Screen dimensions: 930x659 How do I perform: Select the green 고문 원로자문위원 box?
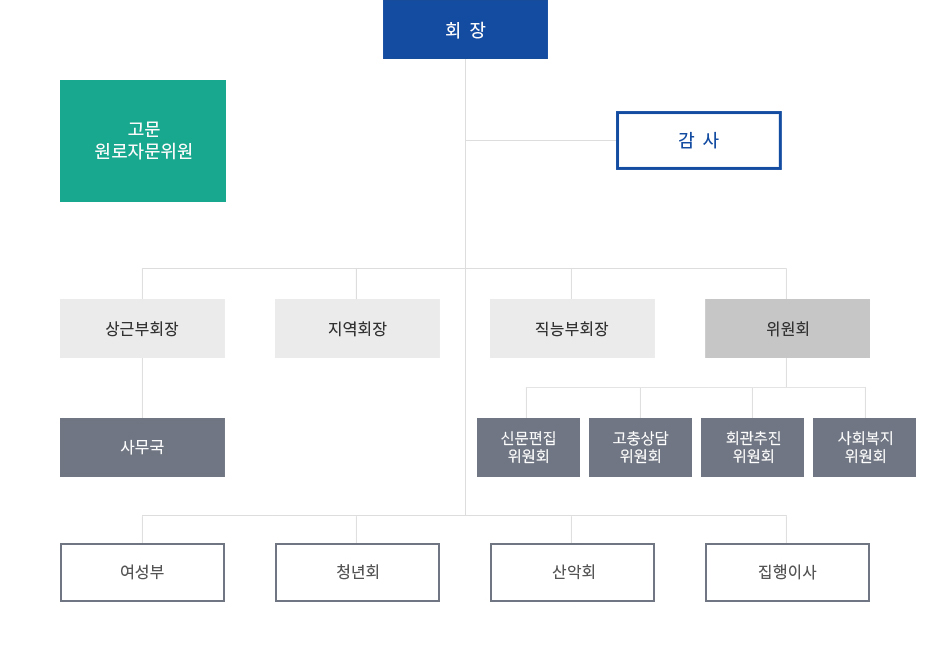coord(143,141)
